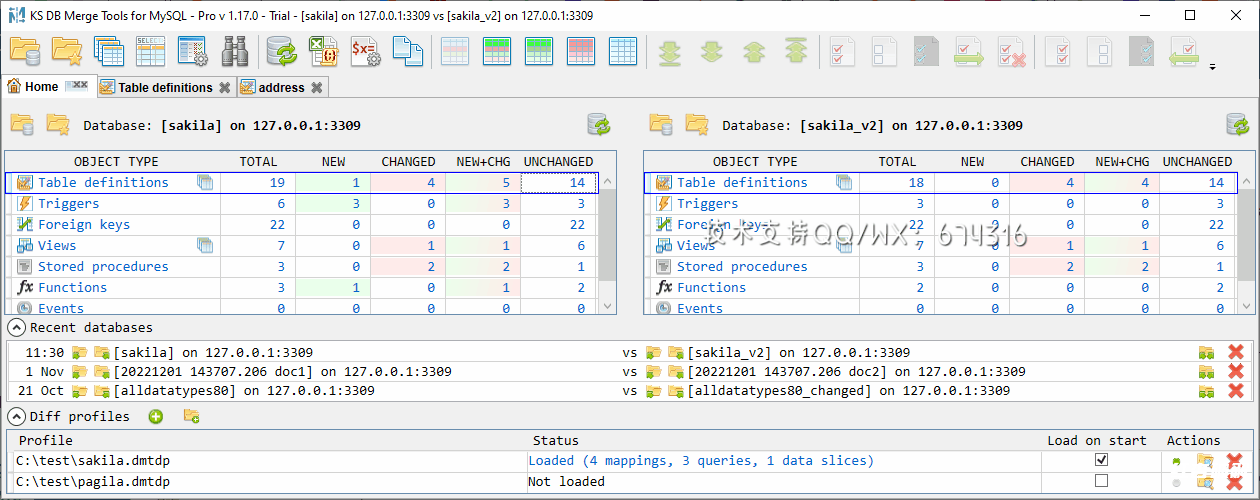Open database button in toolbar
1260x500 pixels.
(x=24, y=50)
